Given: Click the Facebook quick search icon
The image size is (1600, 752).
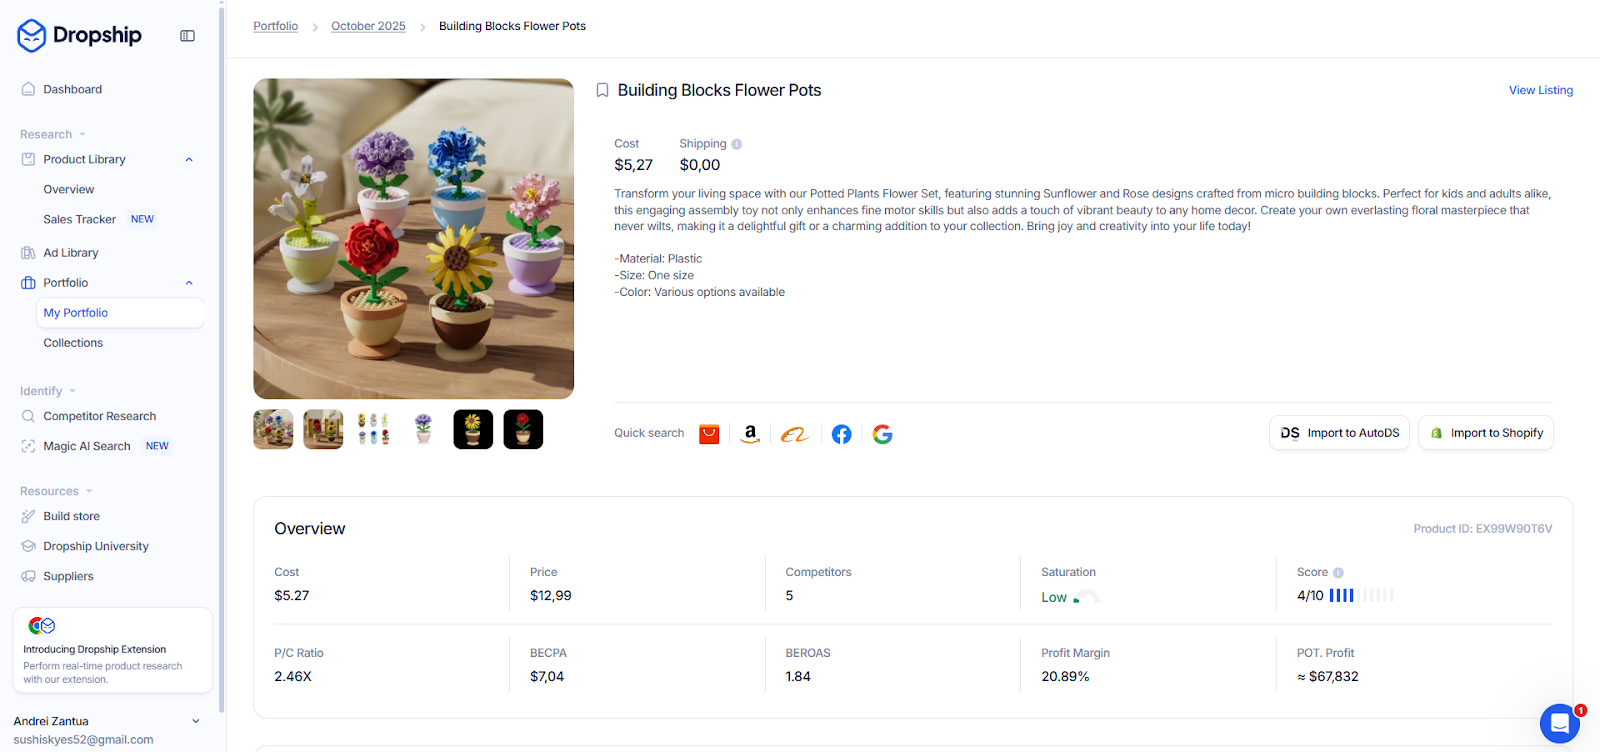Looking at the screenshot, I should tap(842, 434).
